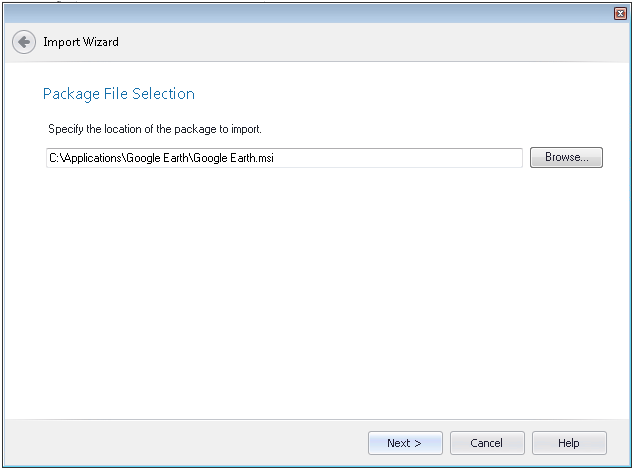The image size is (632, 468).
Task: Go back using the arrow icon
Action: pos(24,43)
